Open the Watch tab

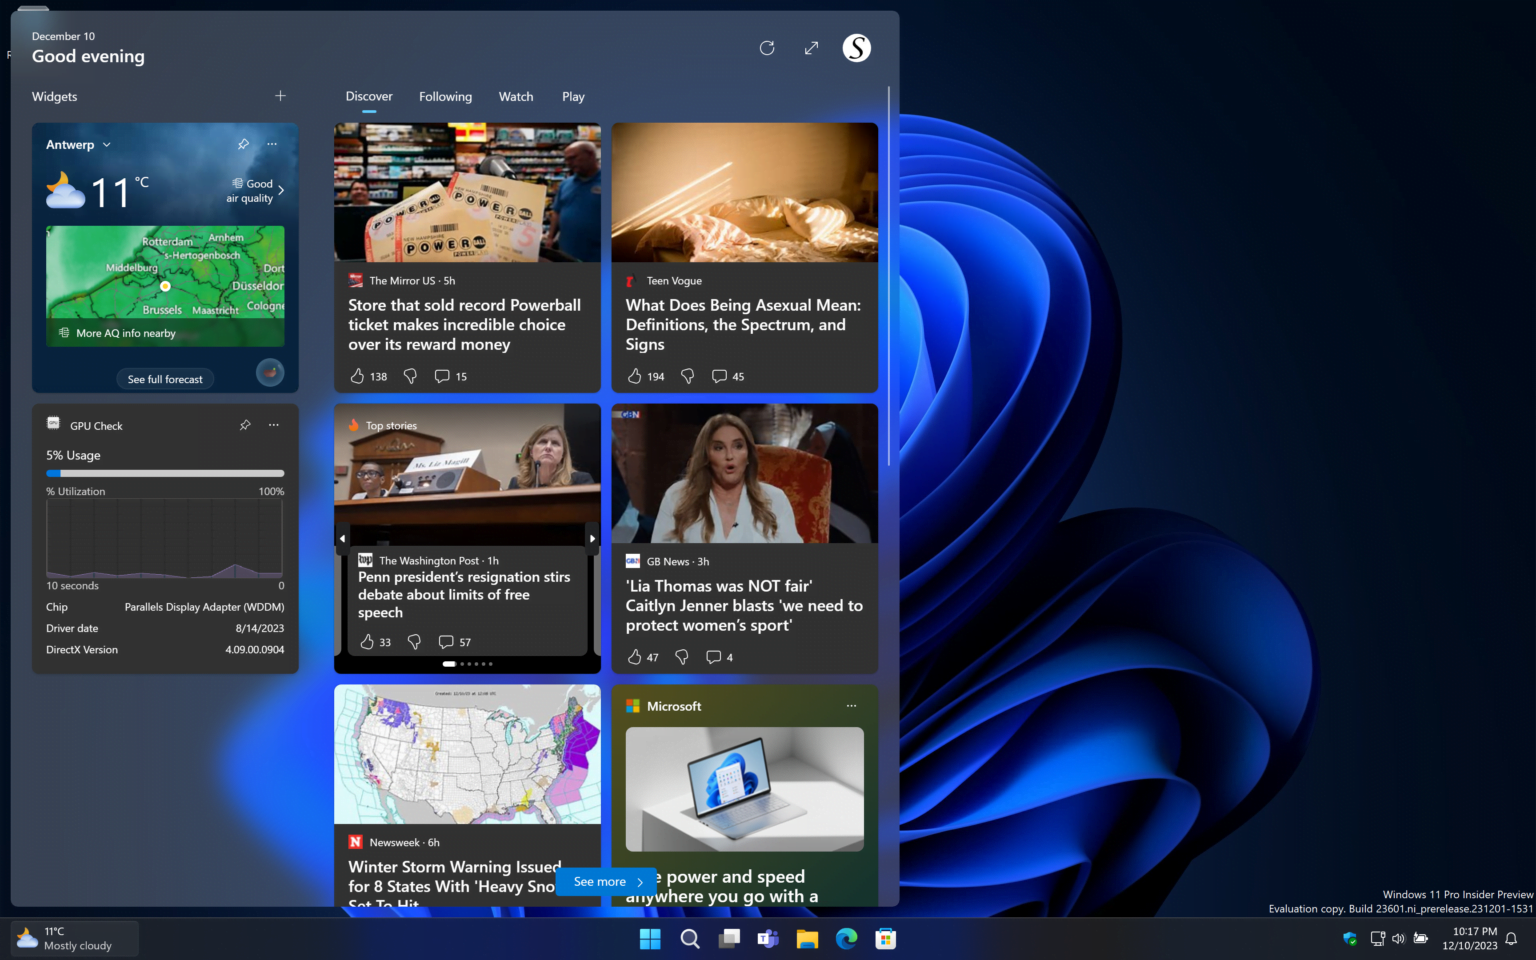click(x=516, y=96)
